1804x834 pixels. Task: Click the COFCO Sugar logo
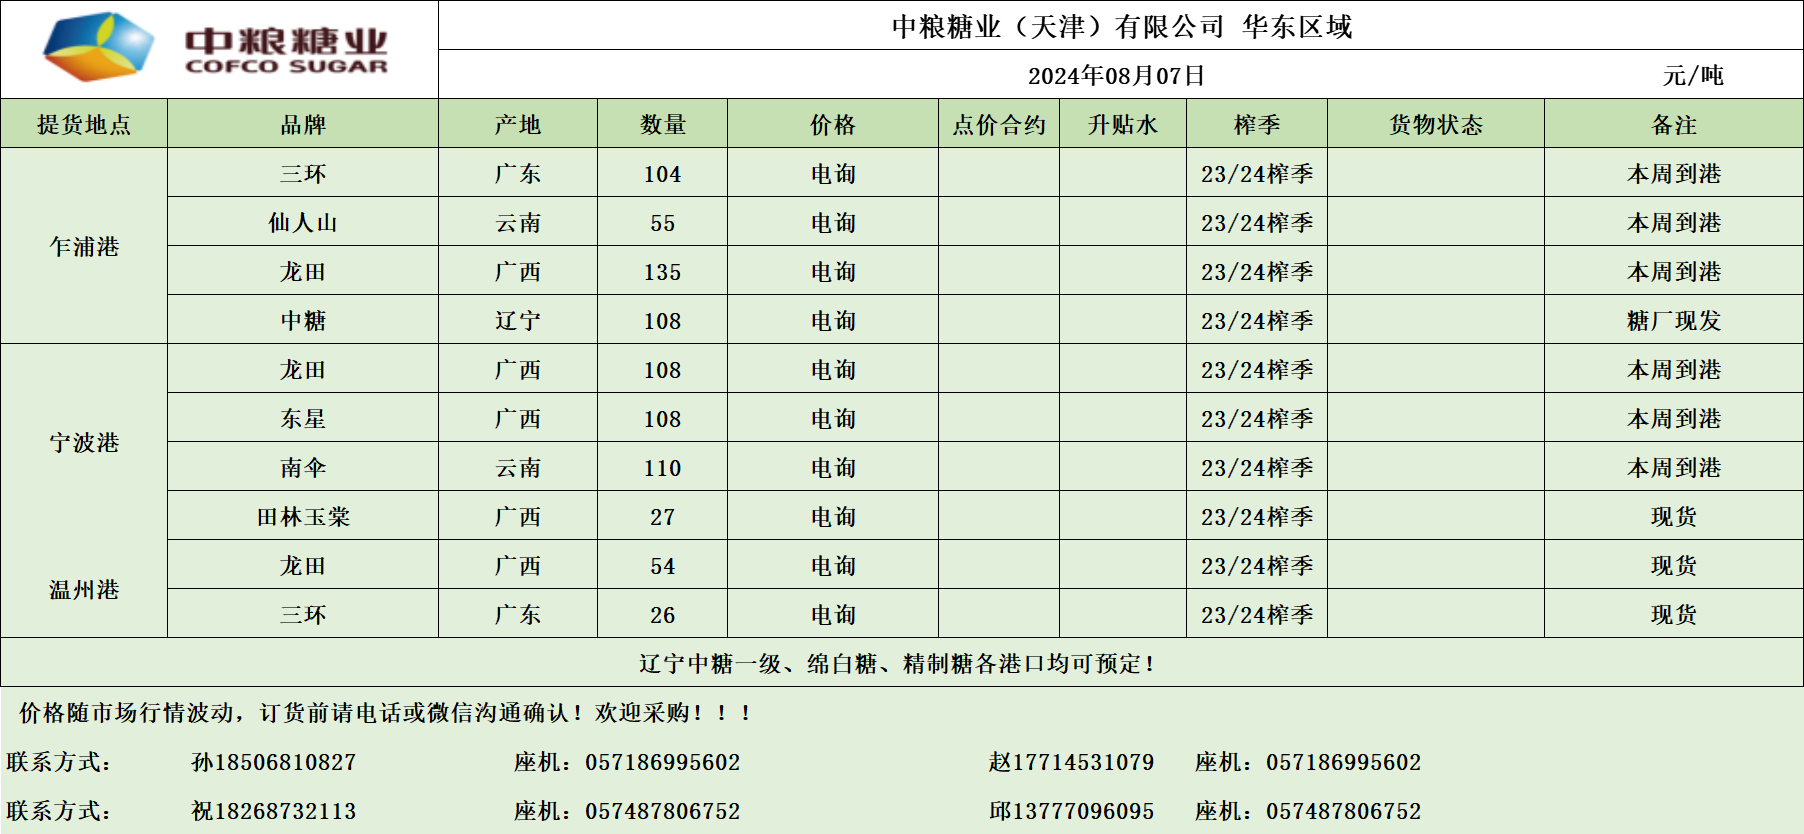216,48
